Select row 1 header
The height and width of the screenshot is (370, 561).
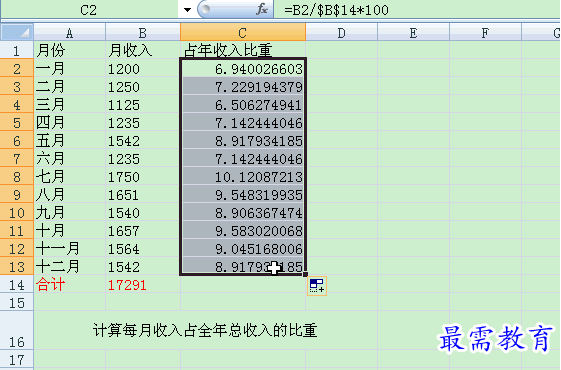(17, 50)
